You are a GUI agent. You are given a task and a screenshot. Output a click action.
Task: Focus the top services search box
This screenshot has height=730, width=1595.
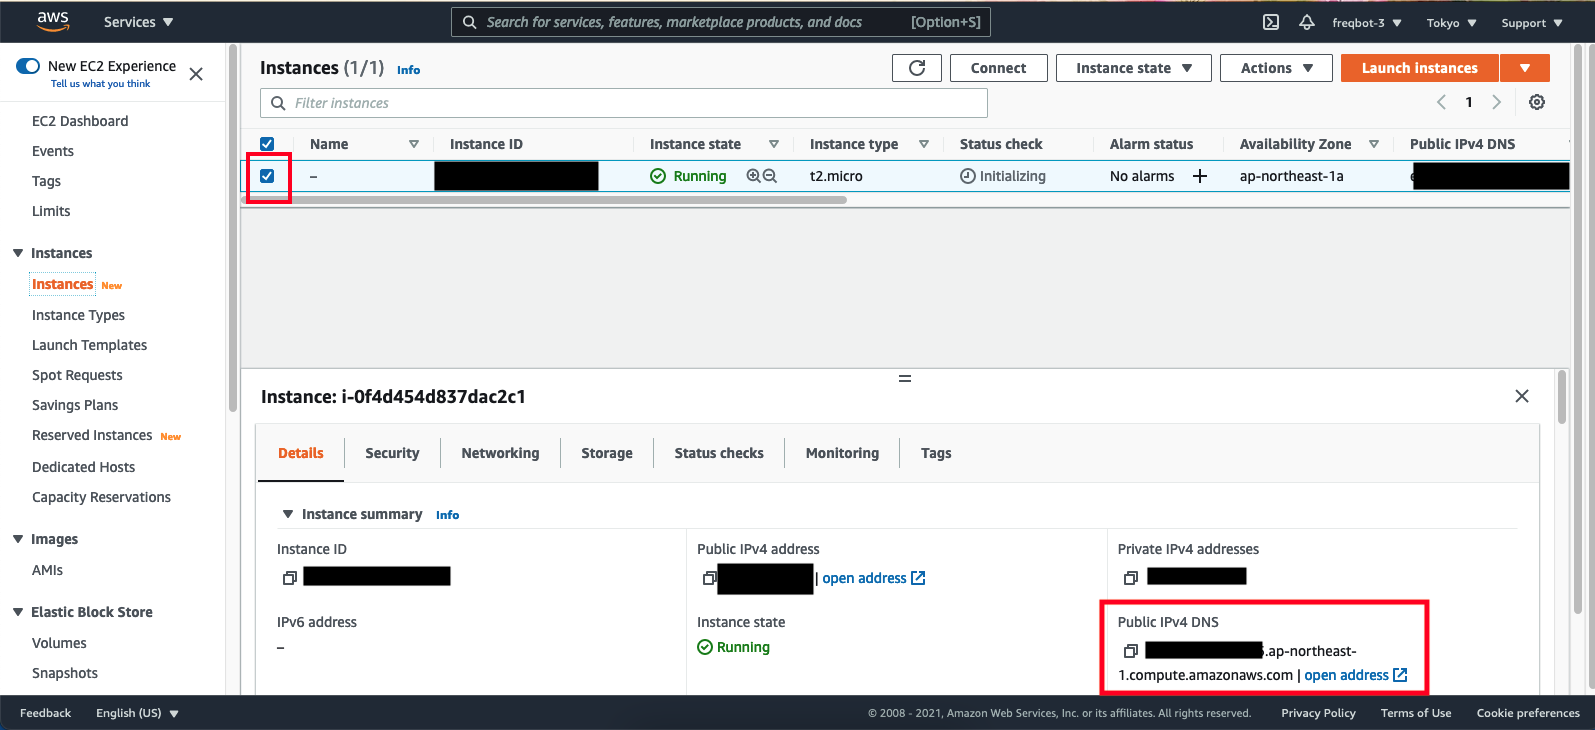tap(720, 22)
